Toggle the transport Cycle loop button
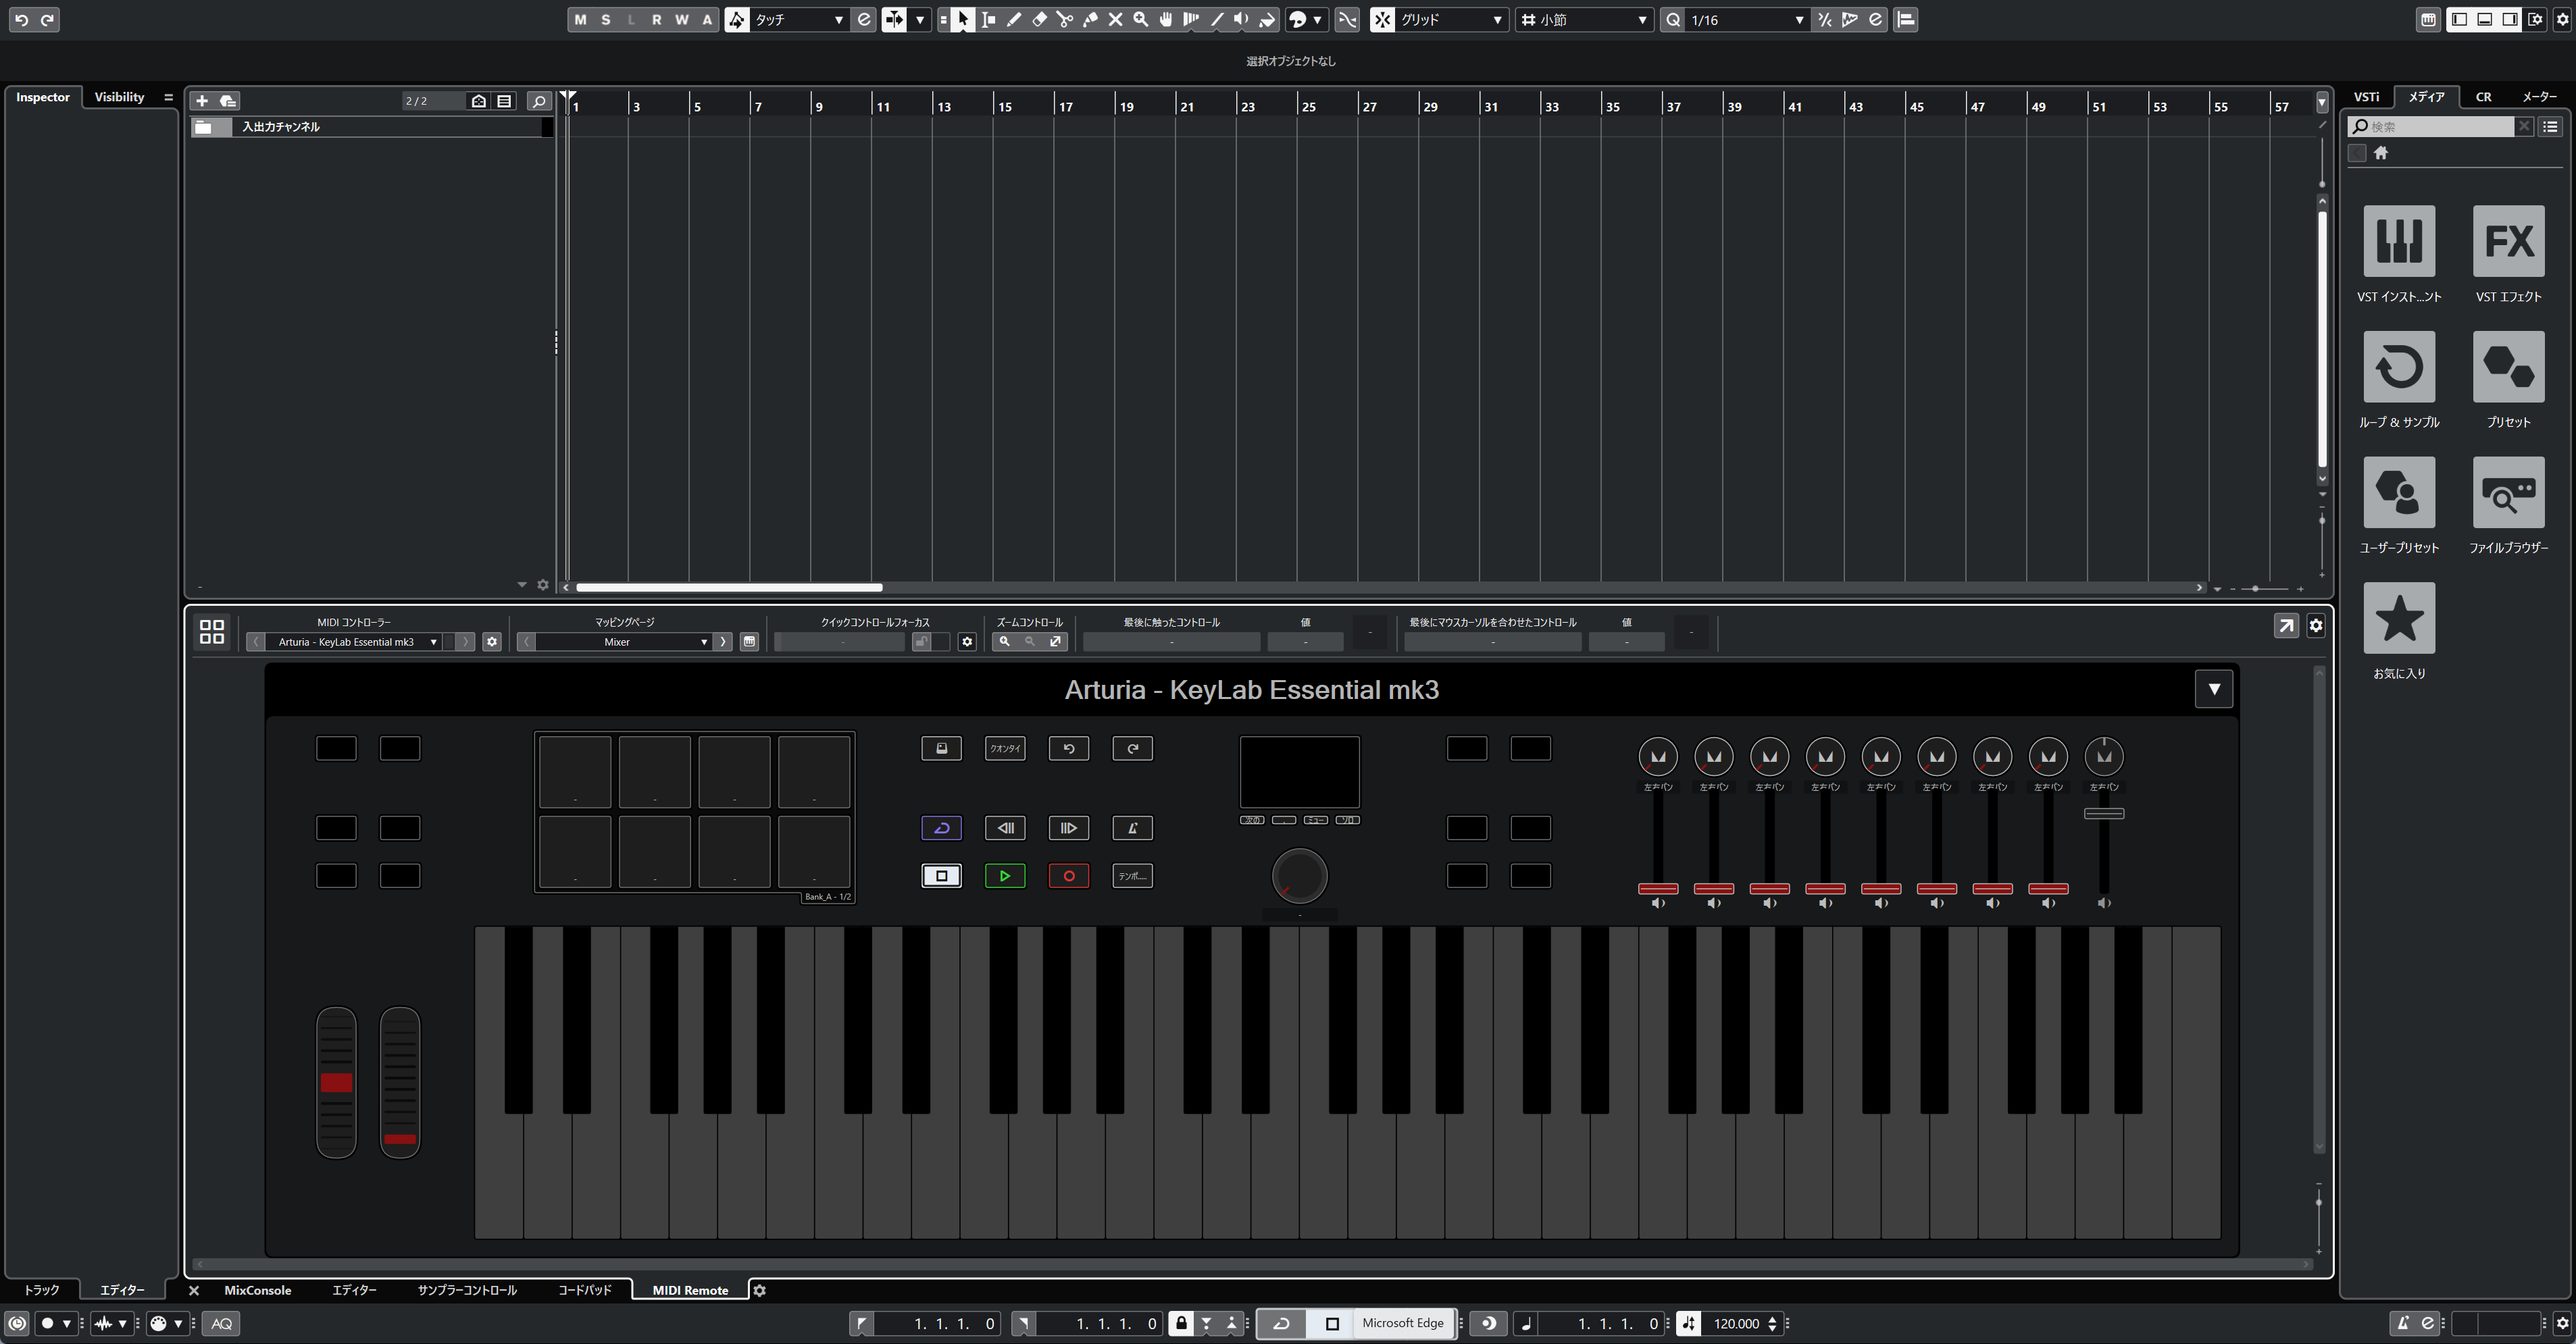Image resolution: width=2576 pixels, height=1344 pixels. click(1281, 1323)
